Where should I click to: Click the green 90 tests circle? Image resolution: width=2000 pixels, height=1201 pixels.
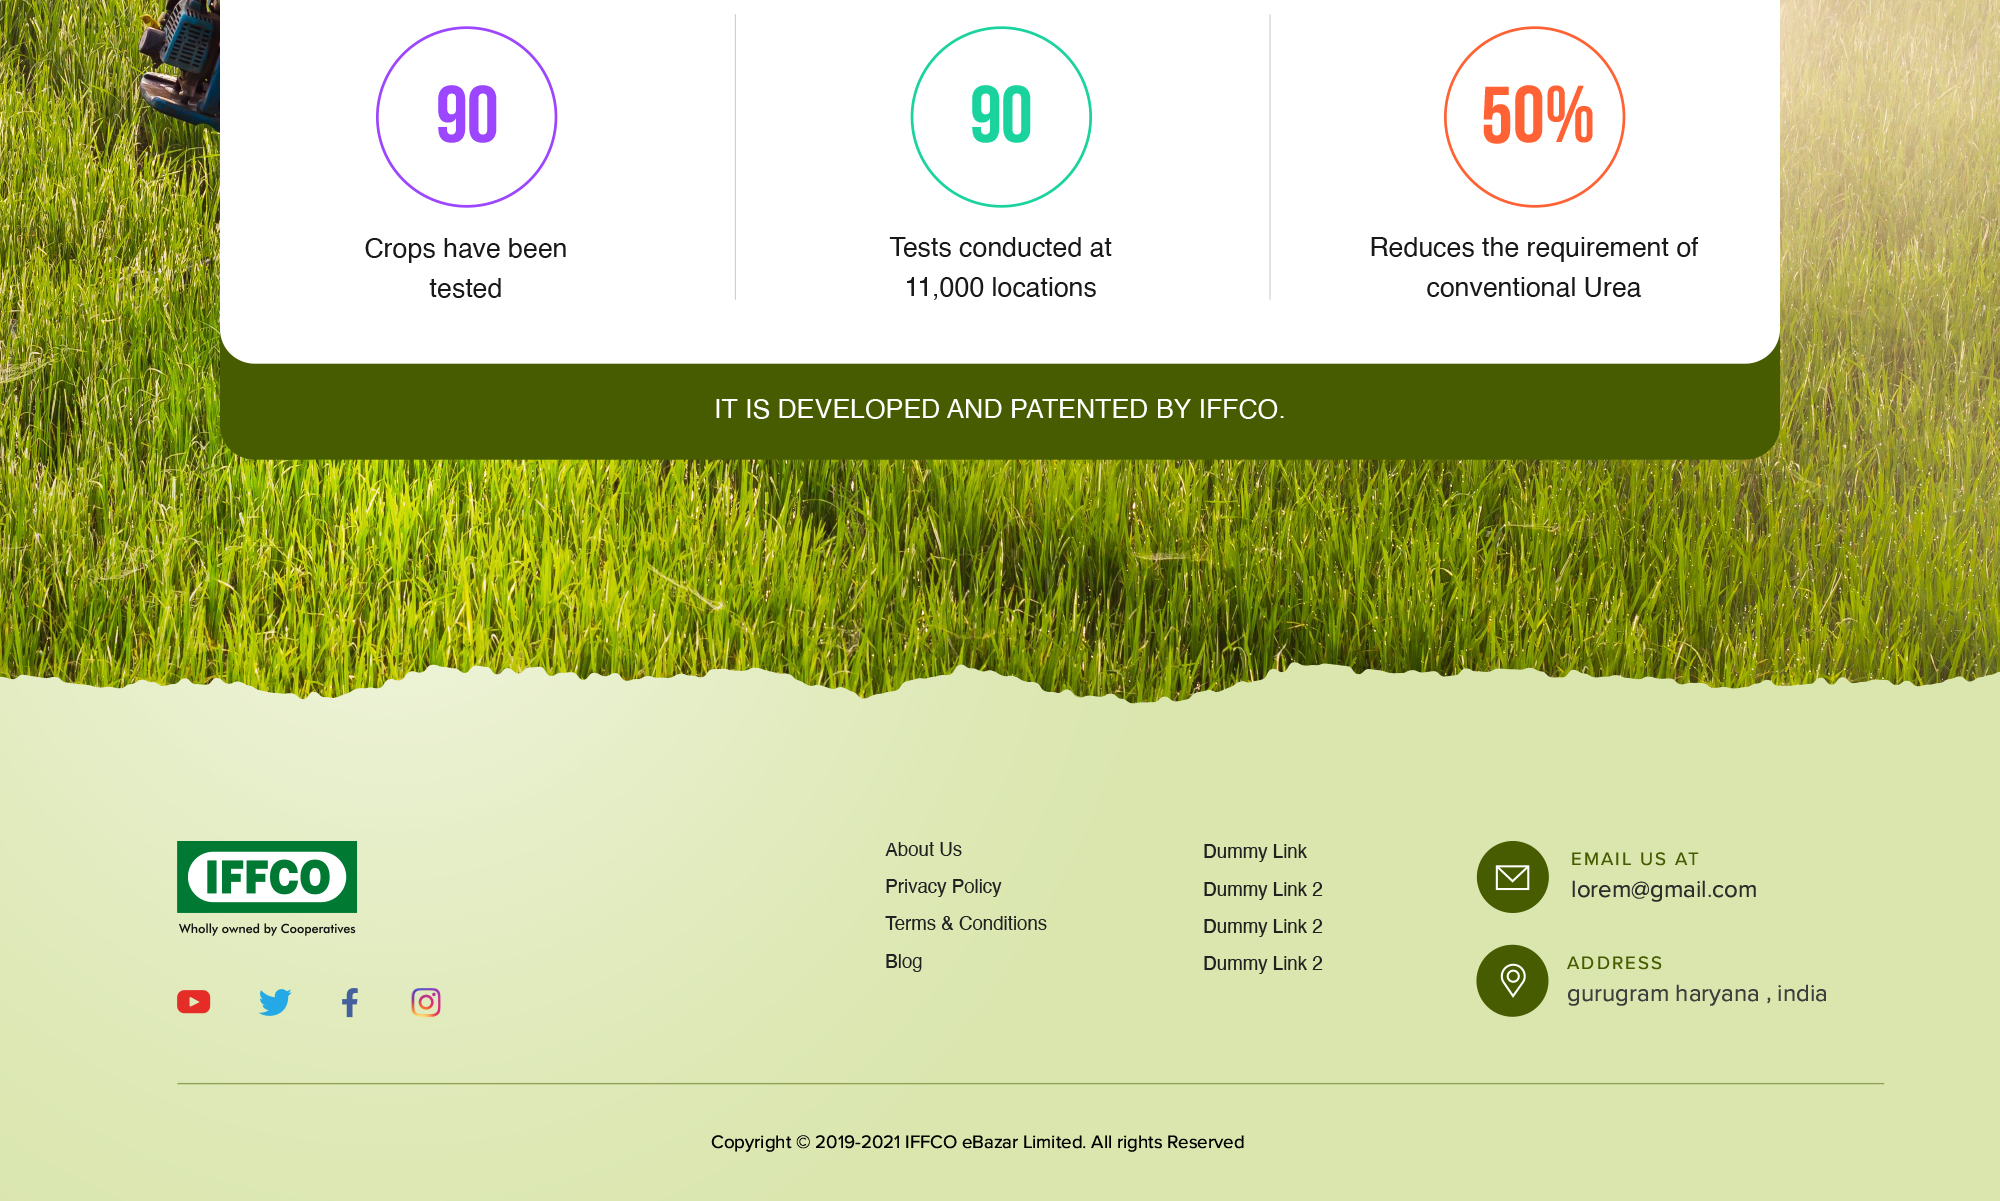[x=1001, y=117]
